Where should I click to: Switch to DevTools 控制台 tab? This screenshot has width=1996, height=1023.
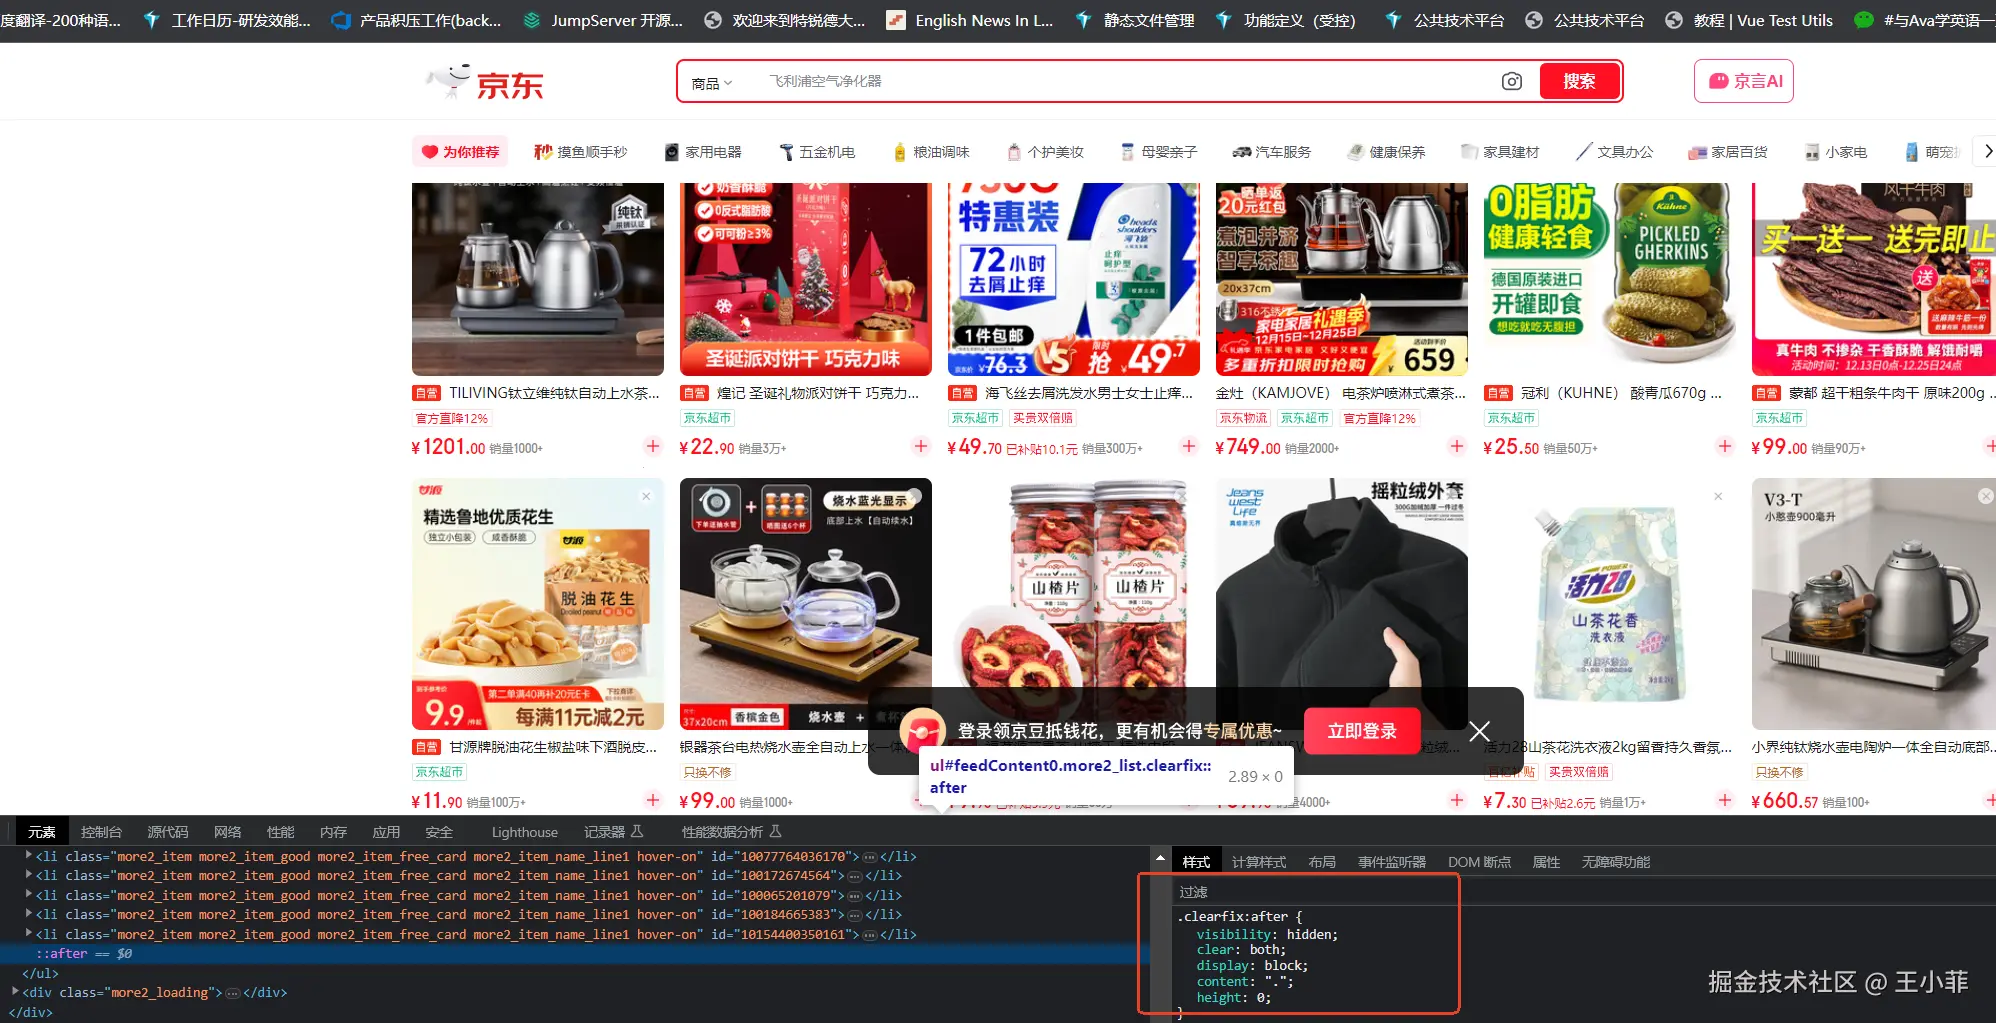[x=101, y=832]
